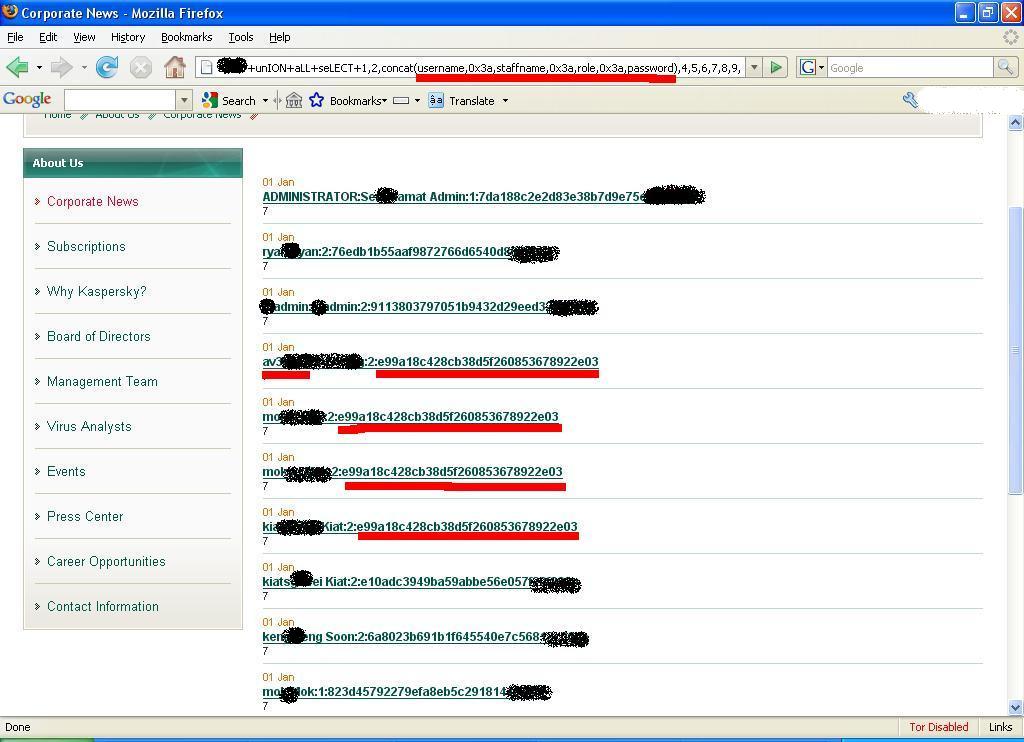Click the scrollbar up arrow
The image size is (1024, 742).
tap(1015, 123)
